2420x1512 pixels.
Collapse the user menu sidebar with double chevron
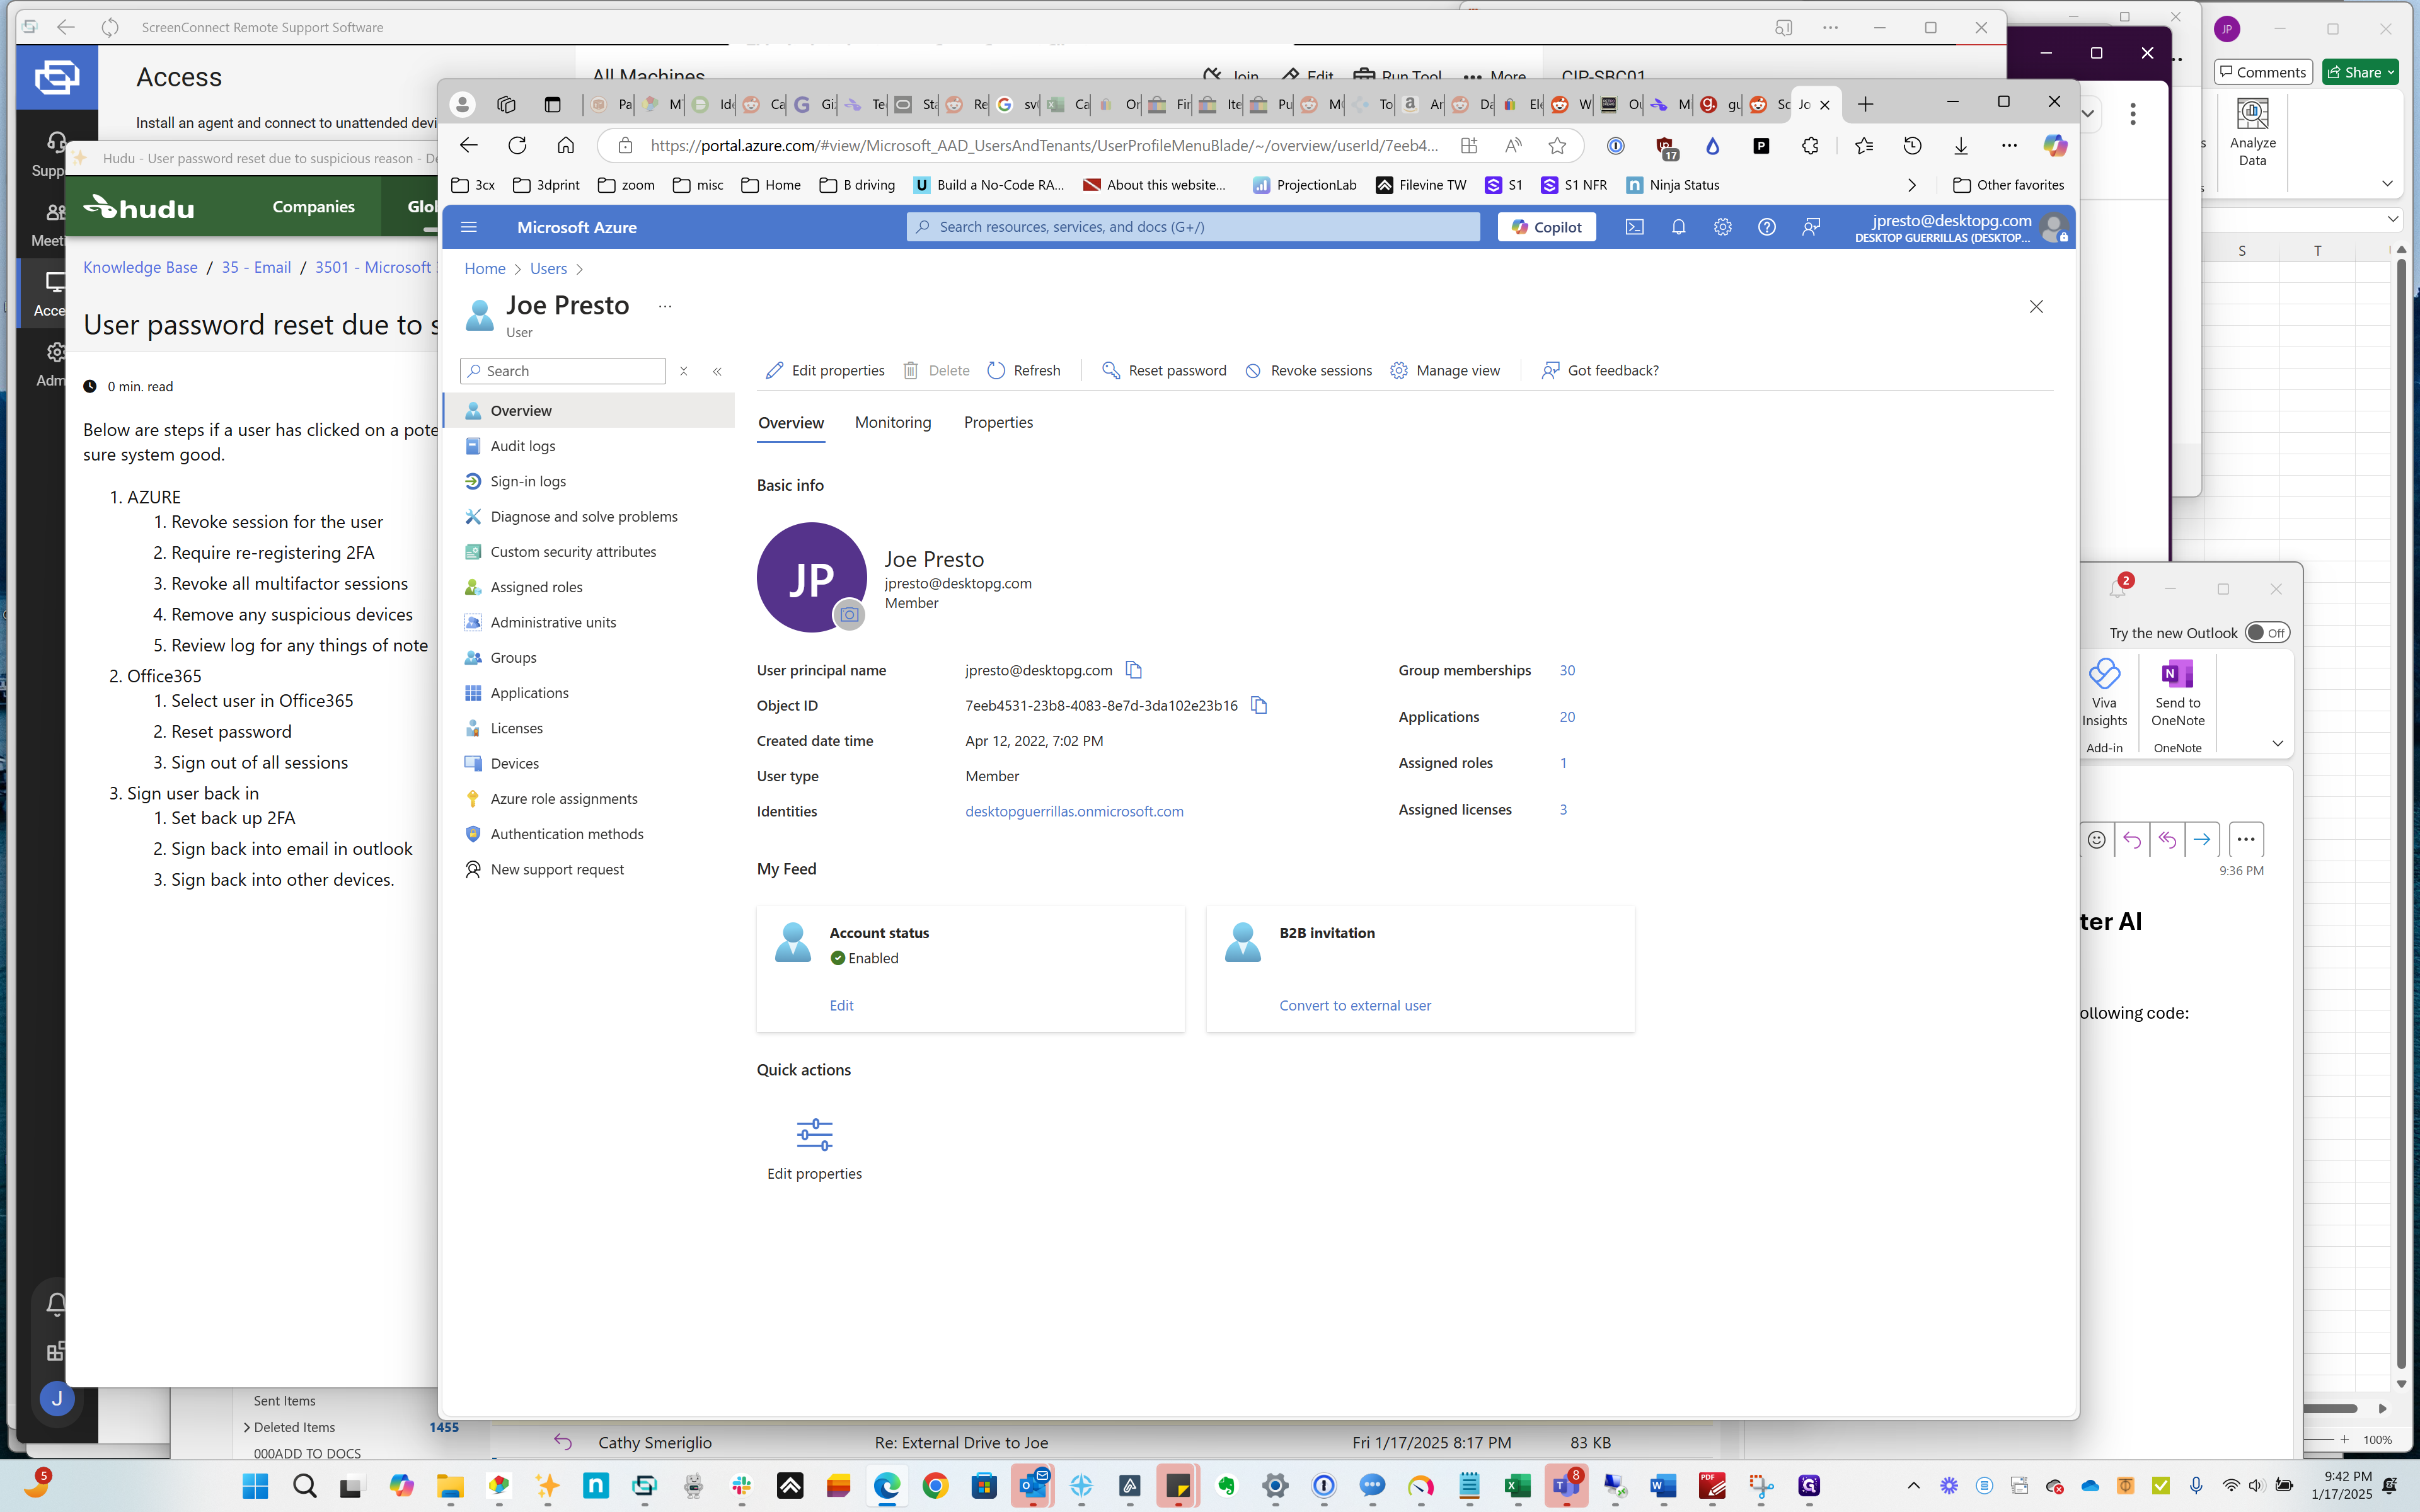click(717, 371)
